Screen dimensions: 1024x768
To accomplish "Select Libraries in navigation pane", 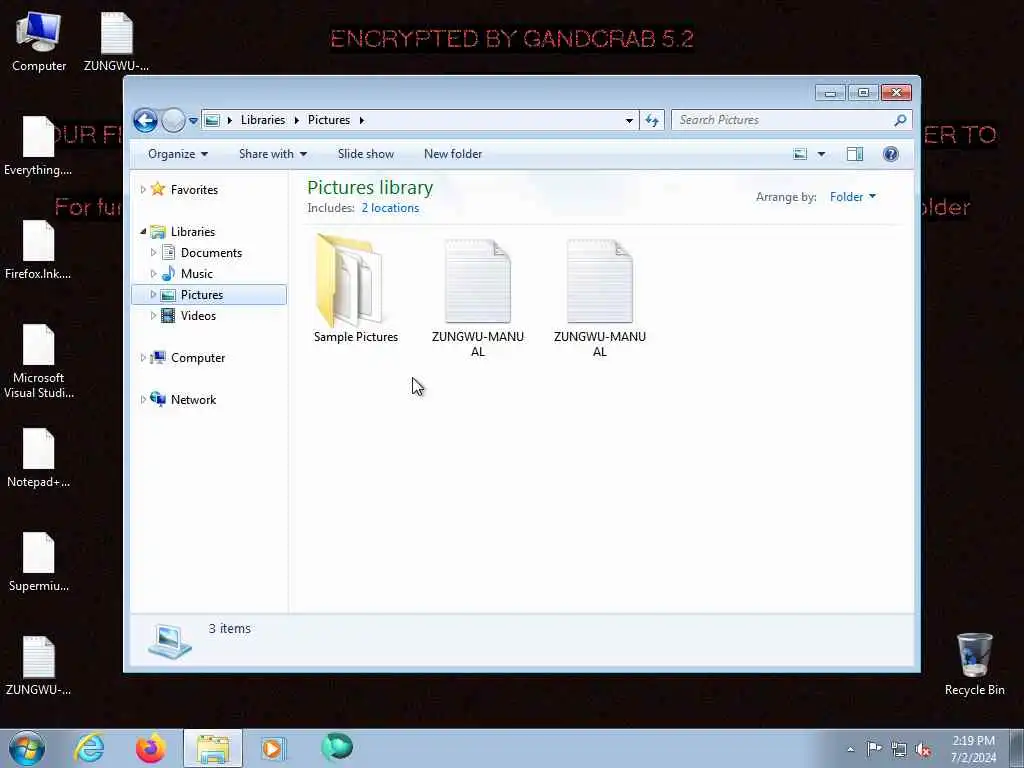I will point(193,232).
